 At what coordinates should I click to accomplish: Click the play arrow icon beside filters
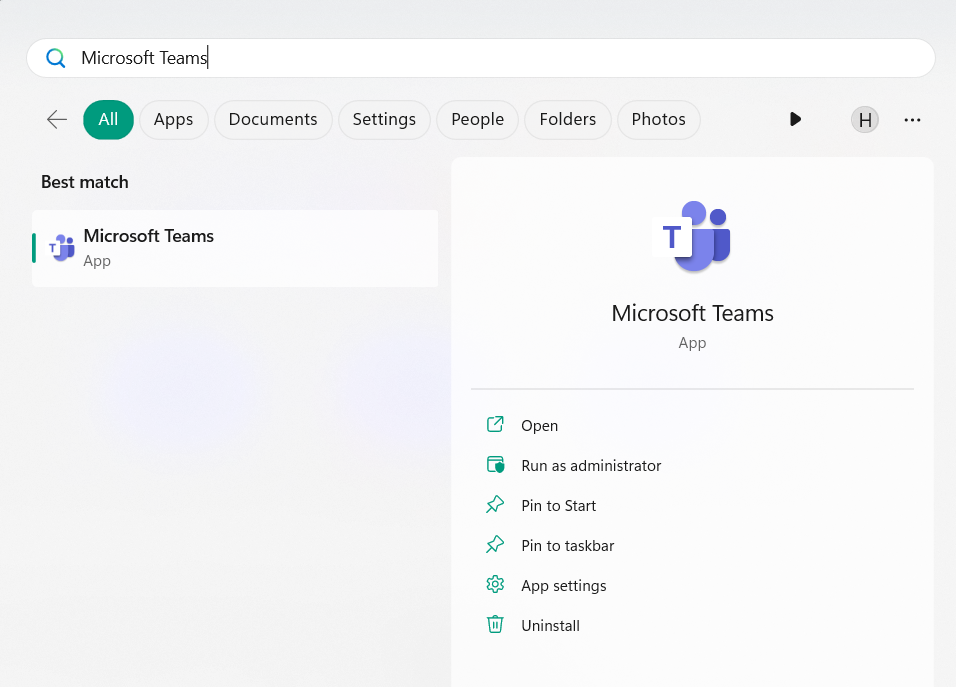pos(795,120)
